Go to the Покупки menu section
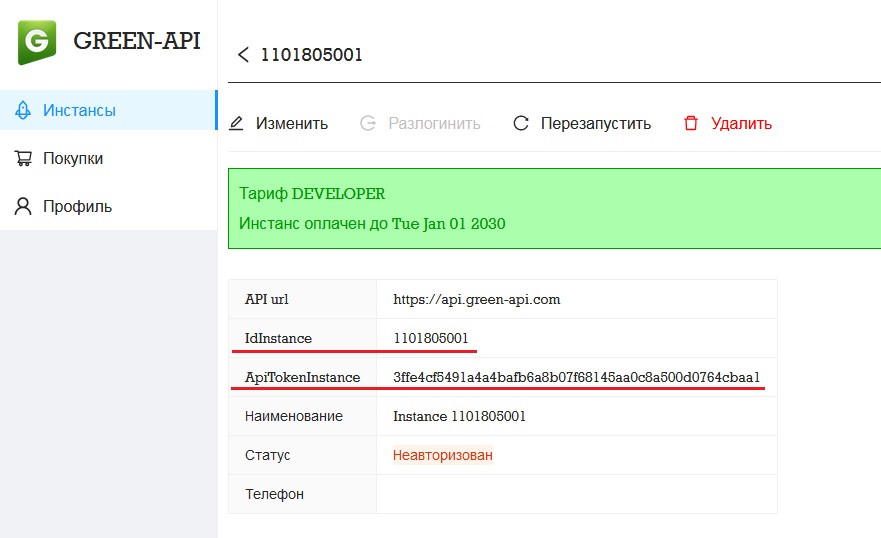 tap(73, 158)
